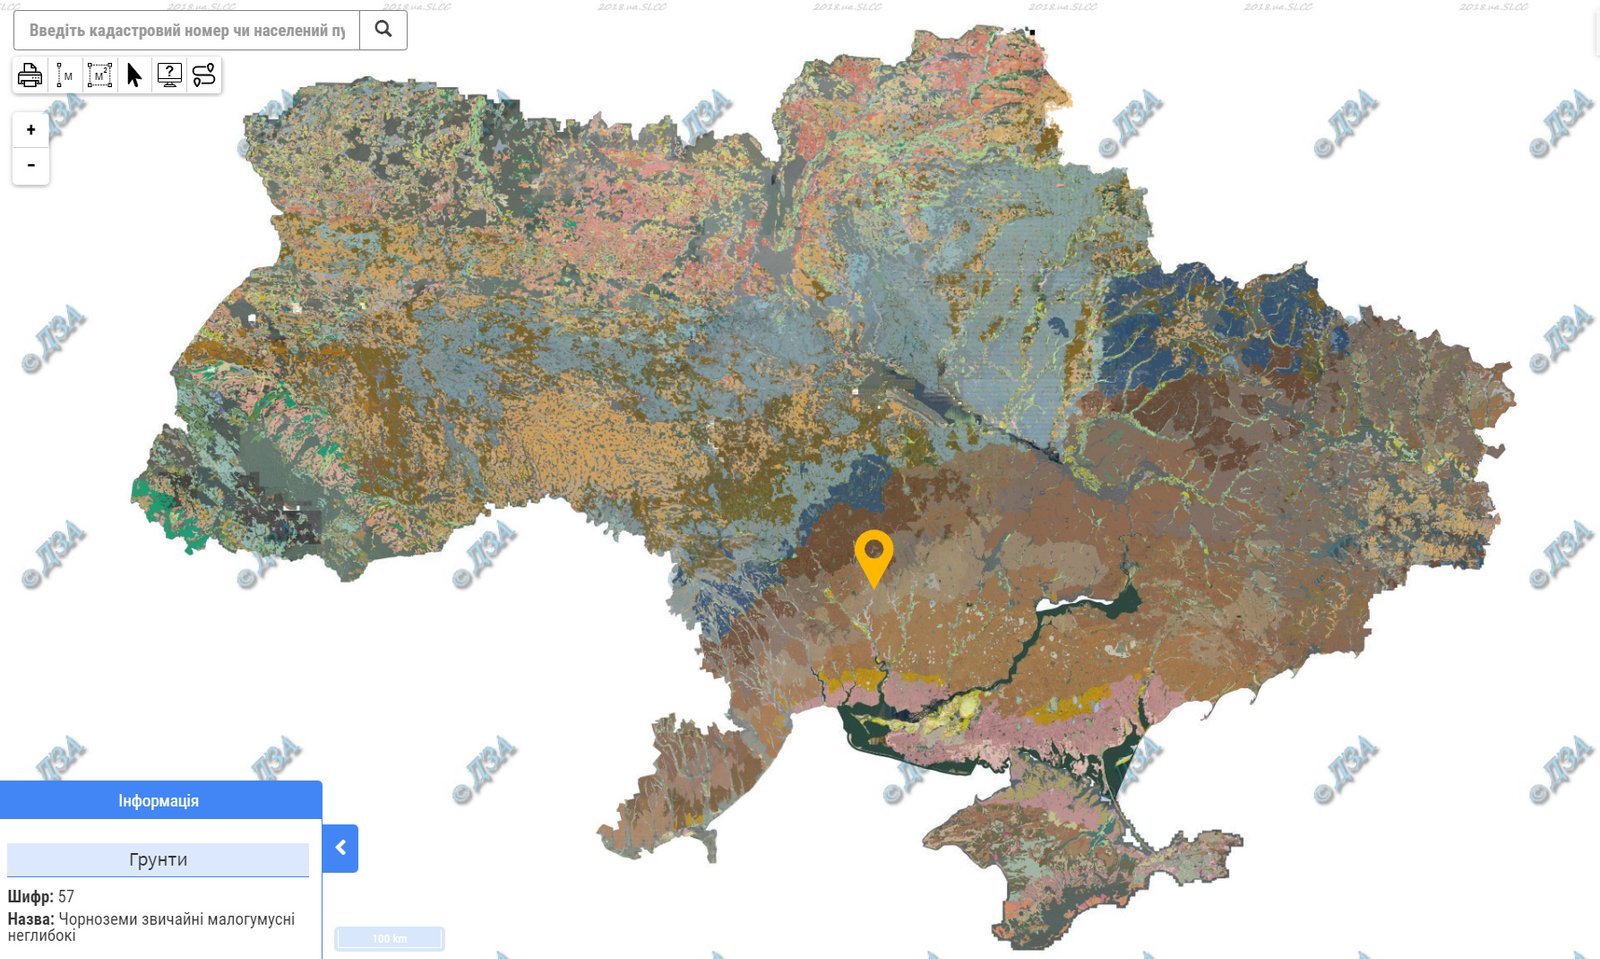Activate the arrow pointer selection tool
This screenshot has height=959, width=1600.
click(x=134, y=75)
